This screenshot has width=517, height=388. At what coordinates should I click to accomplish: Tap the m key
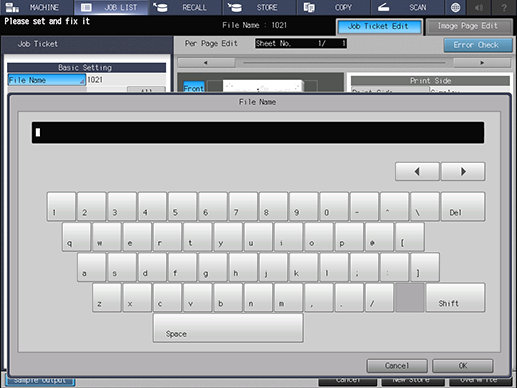[289, 297]
